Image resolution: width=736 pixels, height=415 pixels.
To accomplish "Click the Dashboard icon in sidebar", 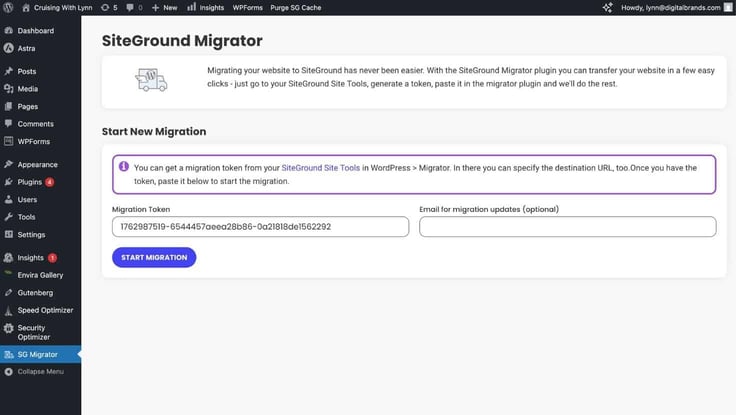I will [x=8, y=31].
